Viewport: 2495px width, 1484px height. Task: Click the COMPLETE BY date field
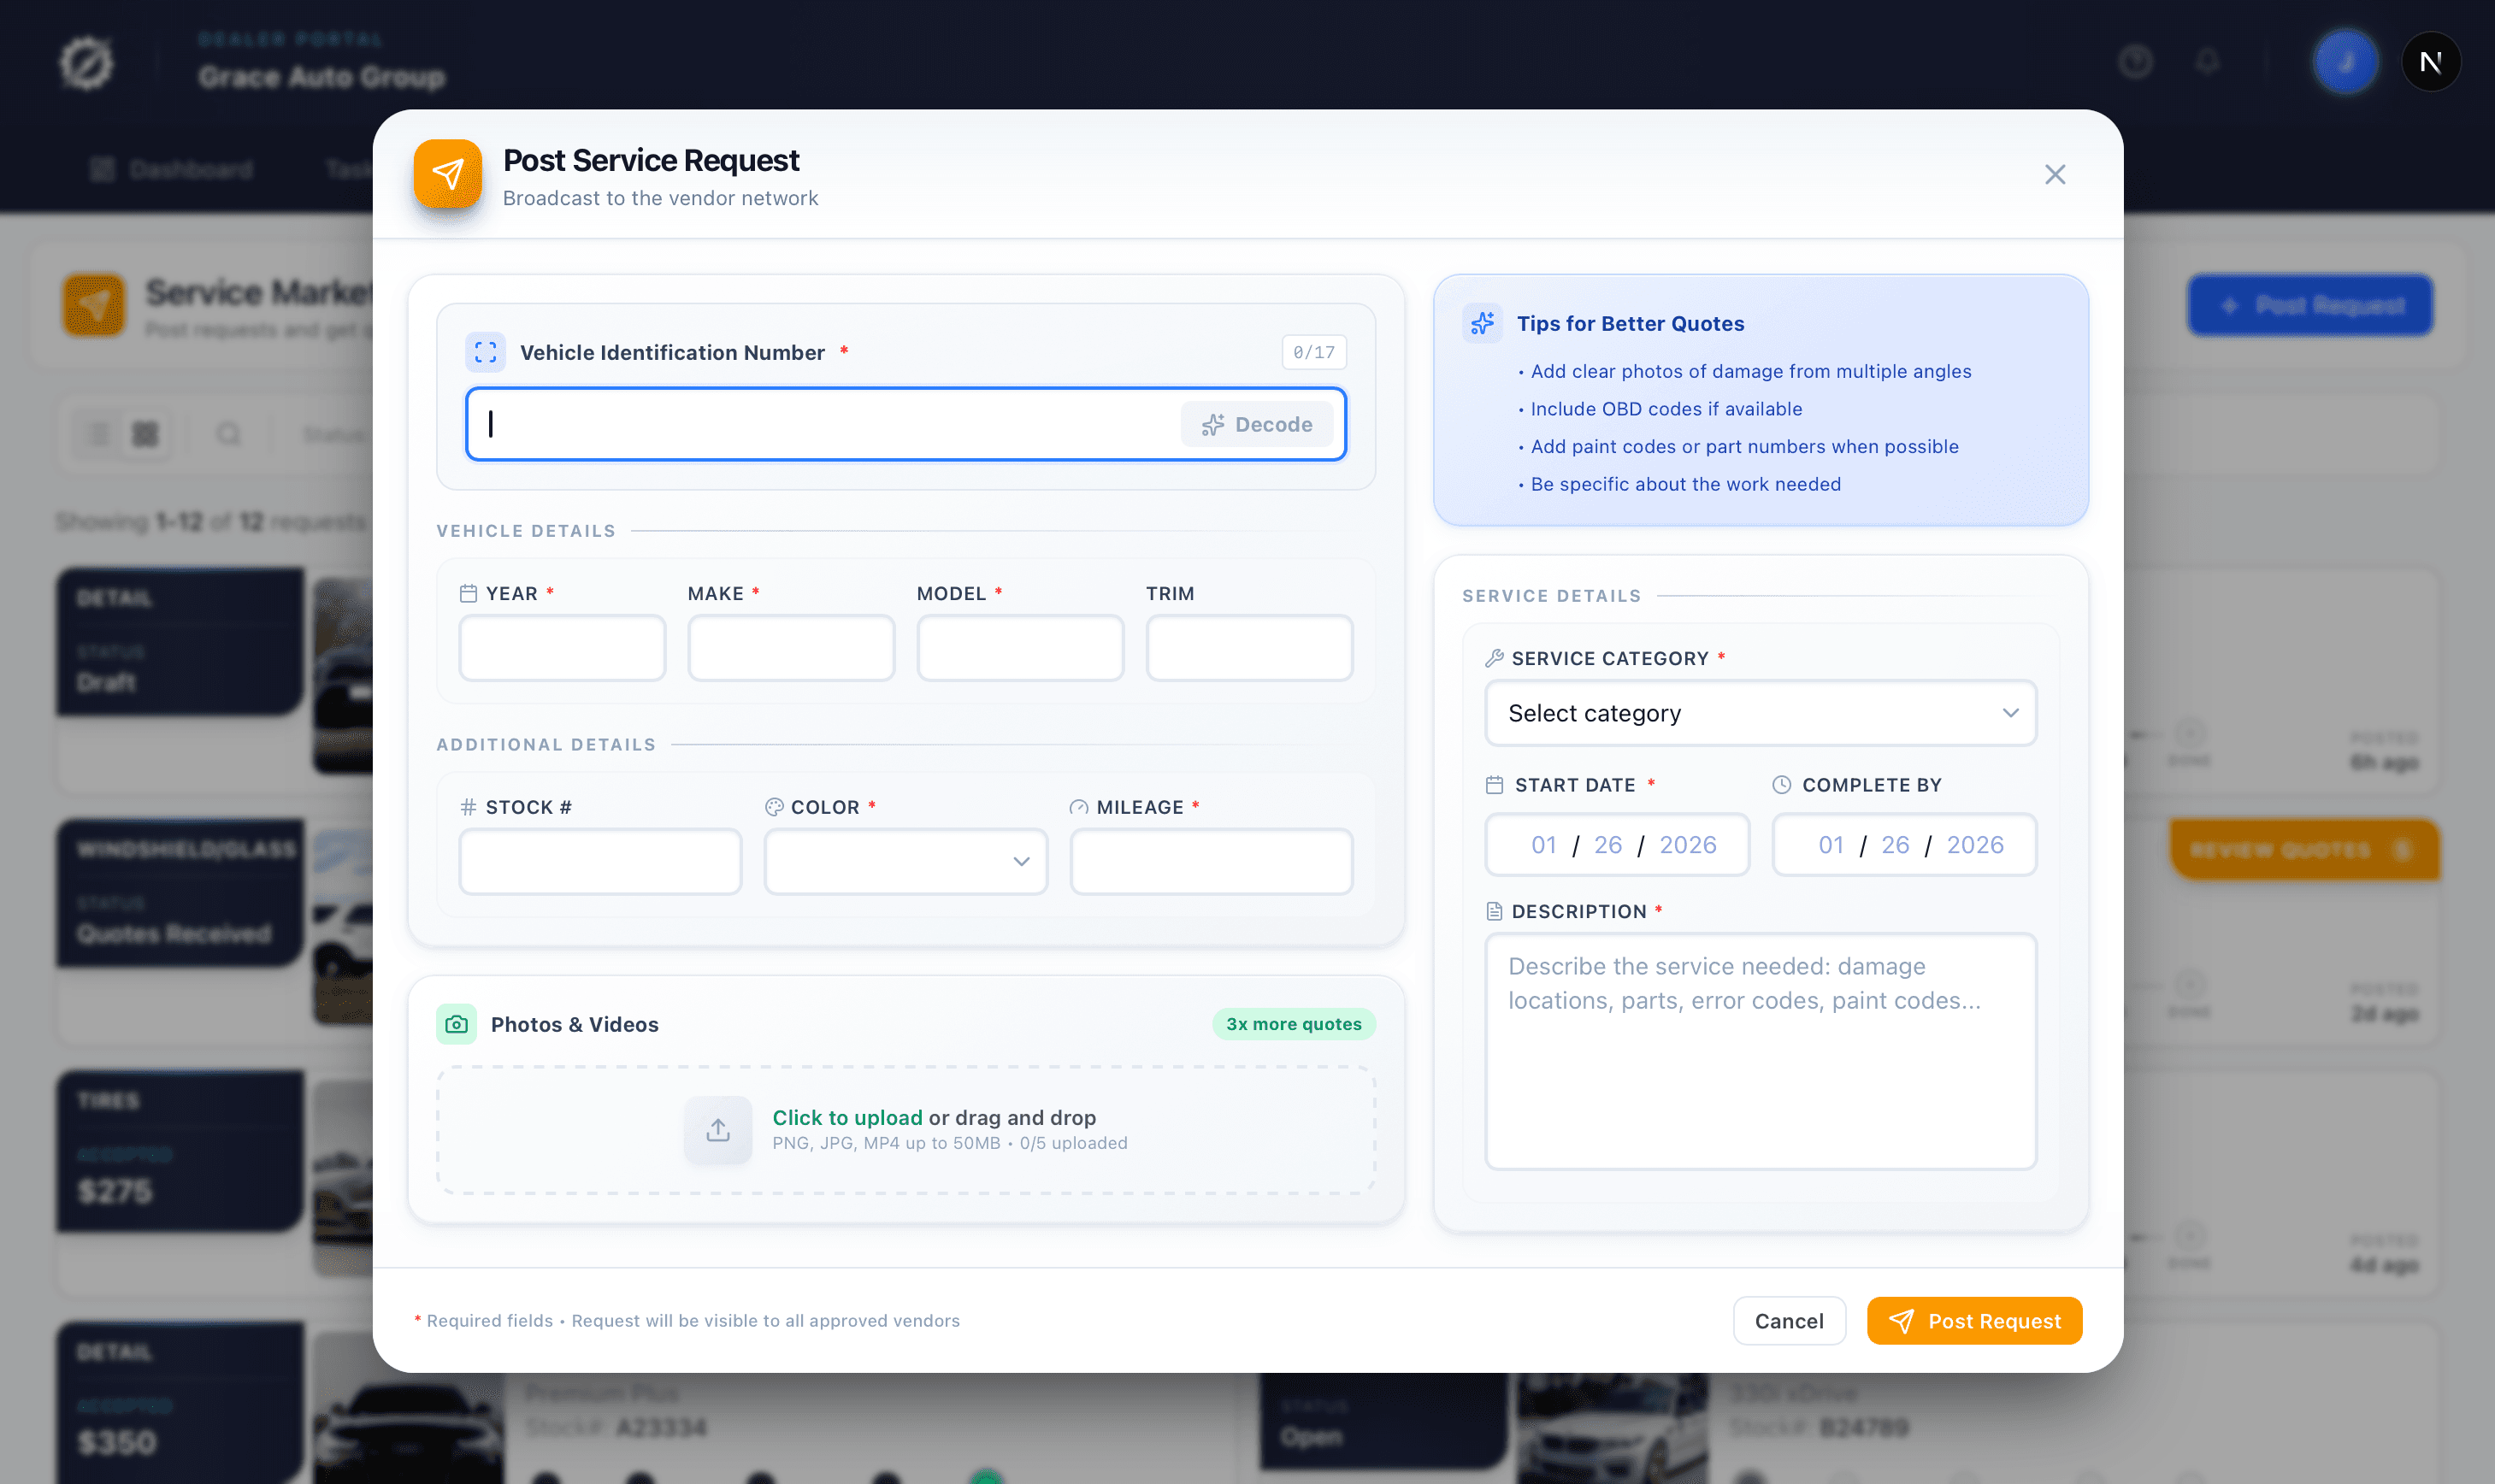pyautogui.click(x=1904, y=845)
